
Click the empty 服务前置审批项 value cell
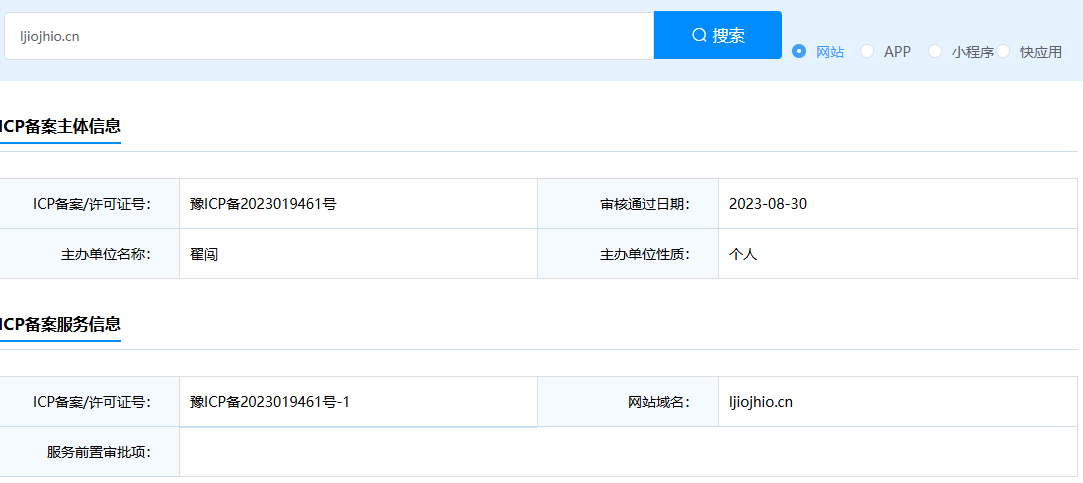point(630,452)
